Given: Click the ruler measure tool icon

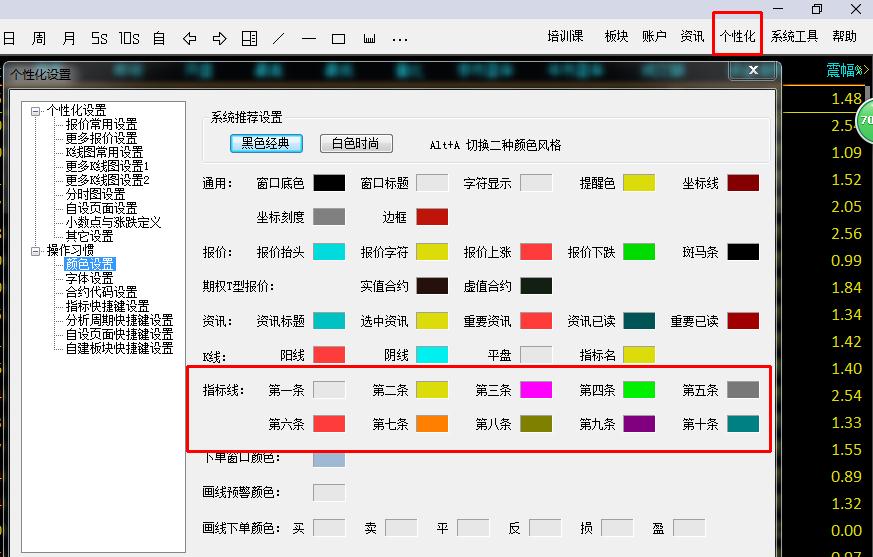Looking at the screenshot, I should [369, 39].
